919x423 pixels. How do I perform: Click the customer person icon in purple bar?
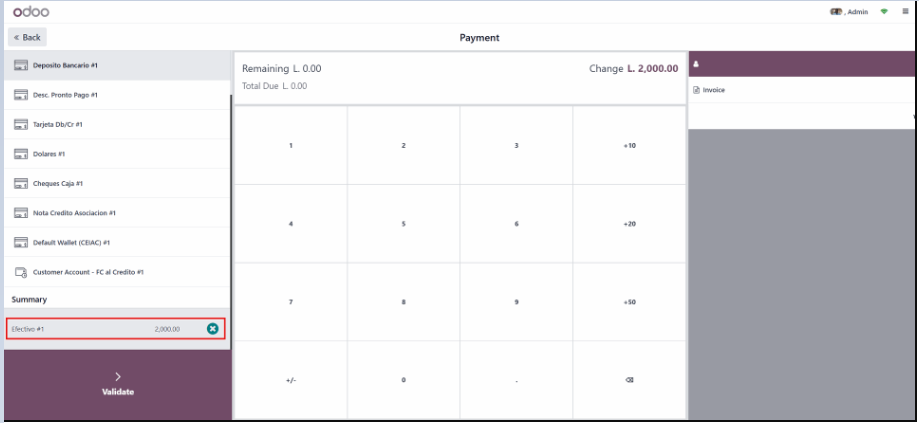[x=696, y=64]
